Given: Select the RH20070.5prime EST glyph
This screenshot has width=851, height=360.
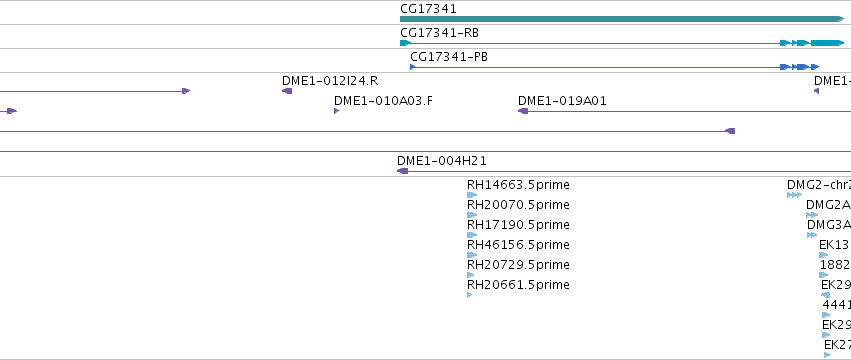Looking at the screenshot, I should tap(472, 215).
